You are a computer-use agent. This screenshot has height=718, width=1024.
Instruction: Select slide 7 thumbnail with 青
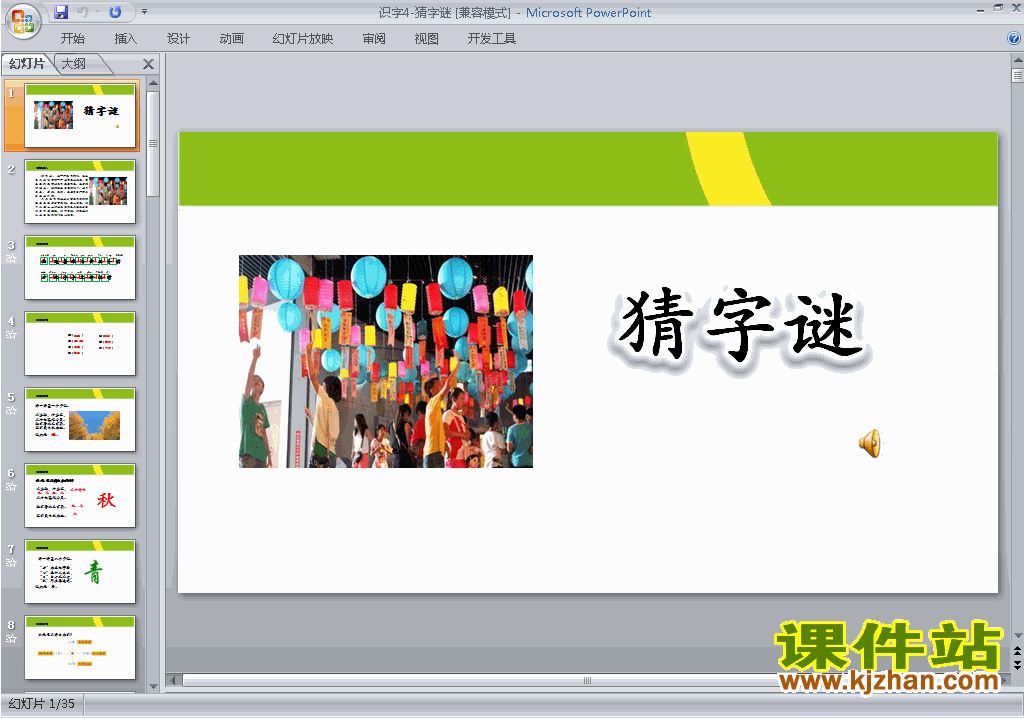tap(80, 572)
